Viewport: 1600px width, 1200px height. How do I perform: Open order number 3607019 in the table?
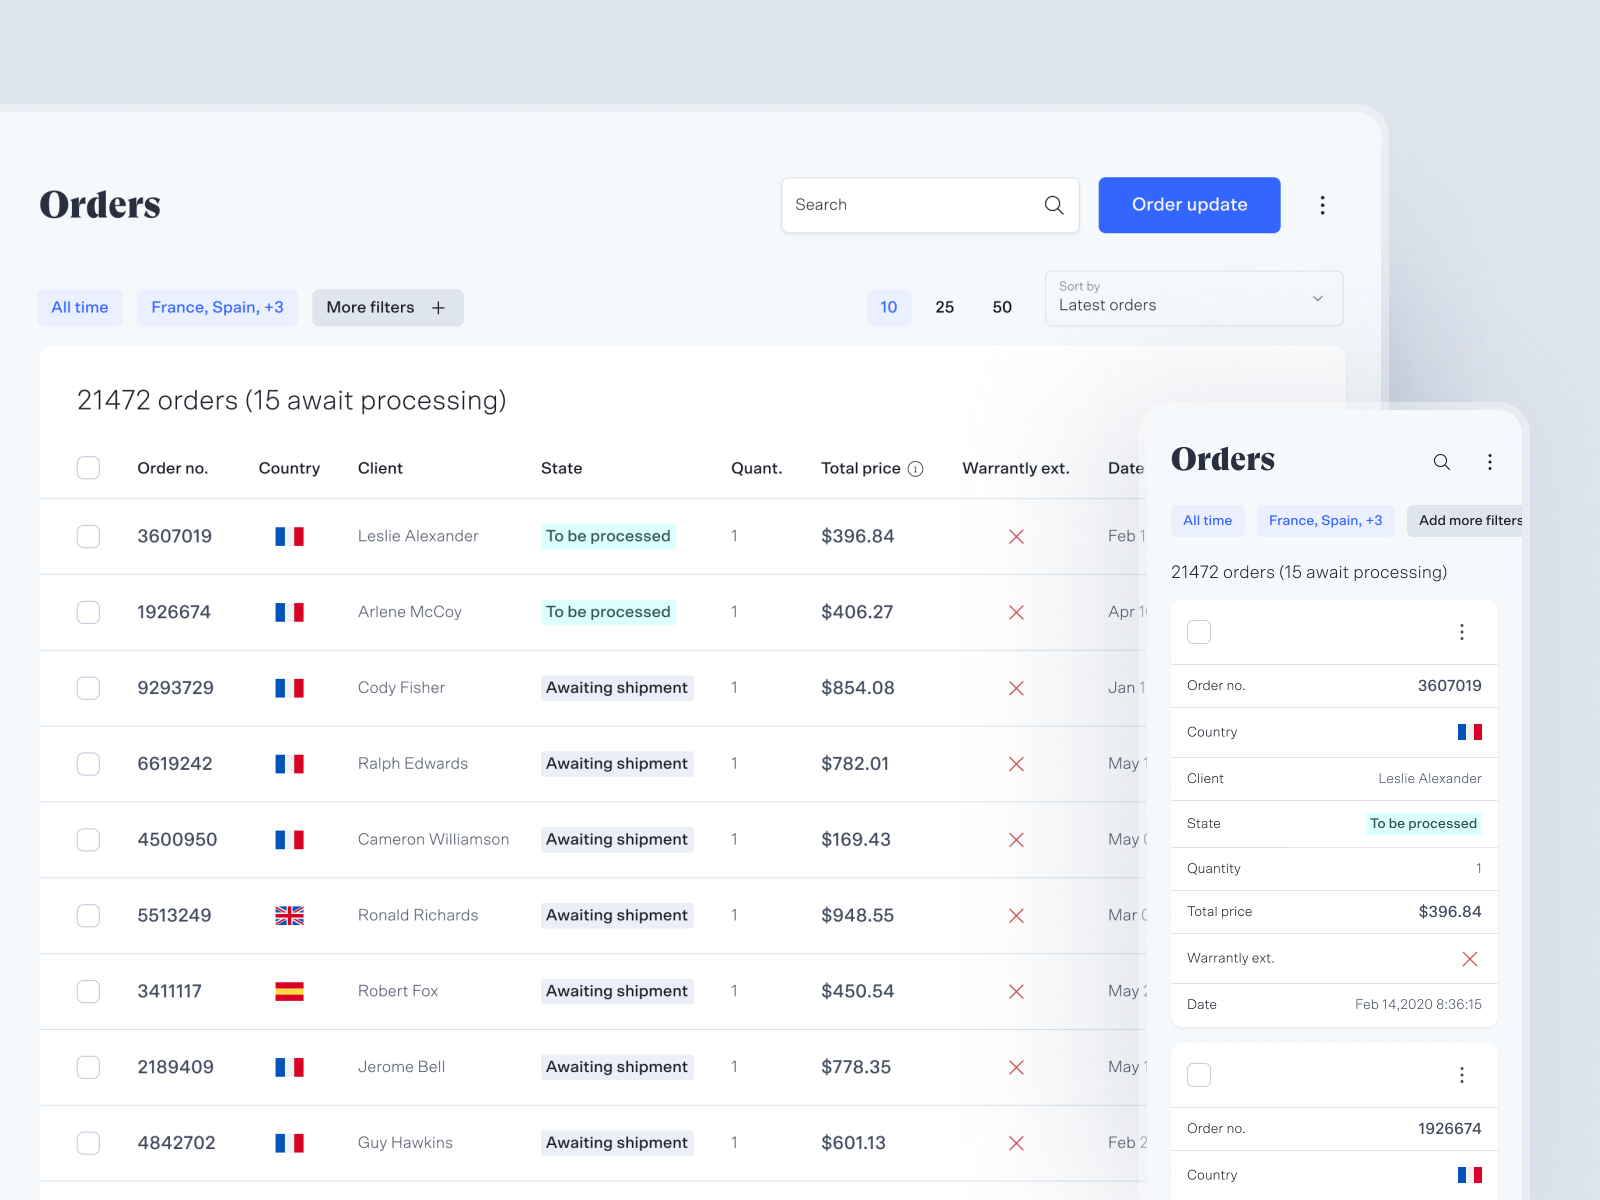click(175, 537)
